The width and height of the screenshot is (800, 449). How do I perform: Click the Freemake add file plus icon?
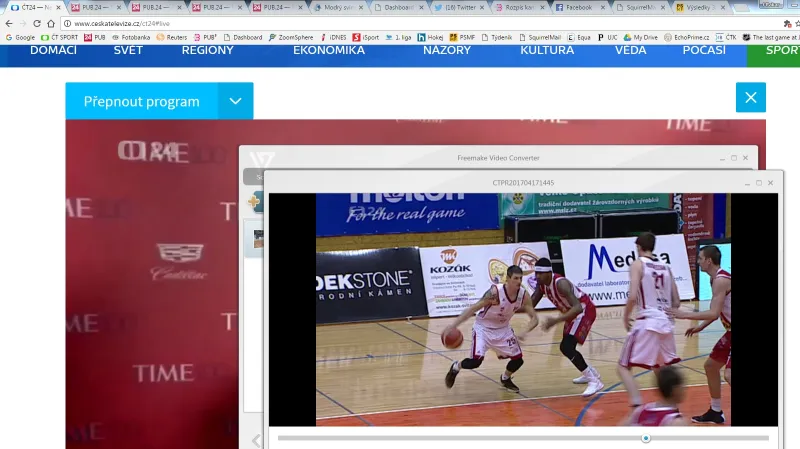click(254, 201)
